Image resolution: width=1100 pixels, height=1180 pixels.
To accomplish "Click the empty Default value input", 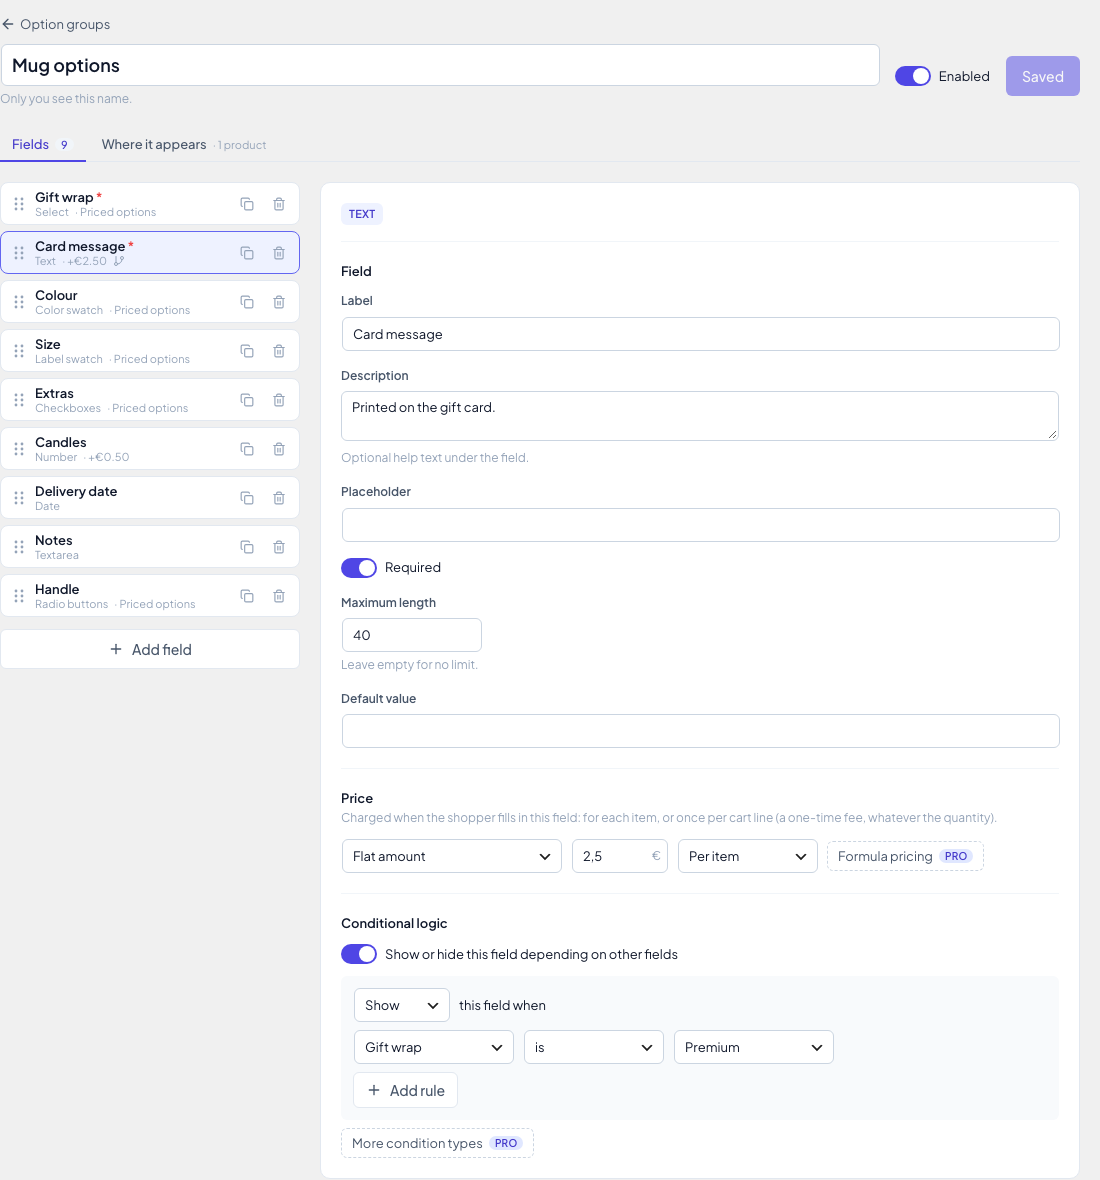I will (700, 731).
